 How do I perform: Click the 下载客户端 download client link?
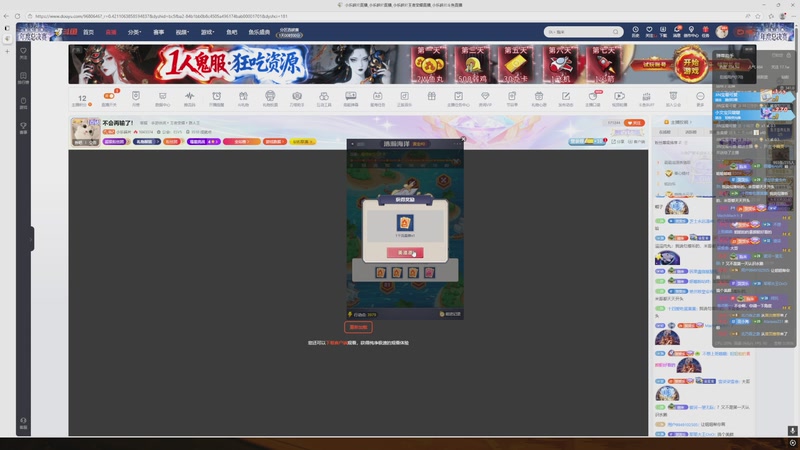(337, 343)
